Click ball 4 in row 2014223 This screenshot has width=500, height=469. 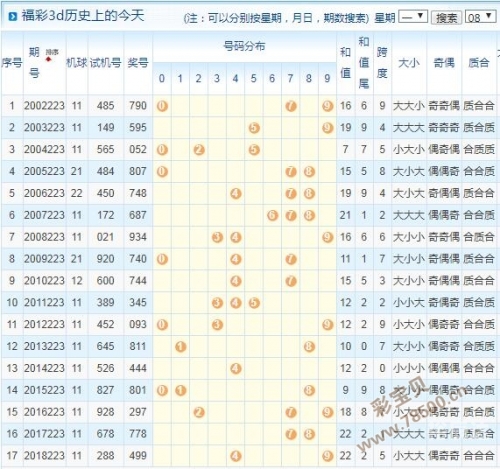pyautogui.click(x=236, y=368)
